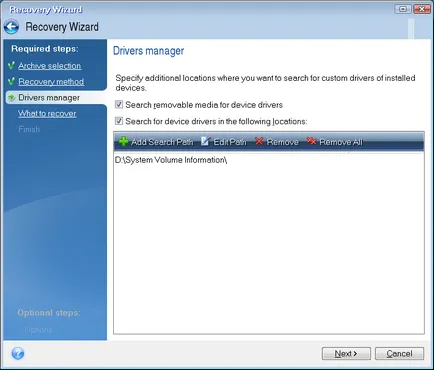434x370 pixels.
Task: Open help with the question mark icon
Action: coord(18,353)
